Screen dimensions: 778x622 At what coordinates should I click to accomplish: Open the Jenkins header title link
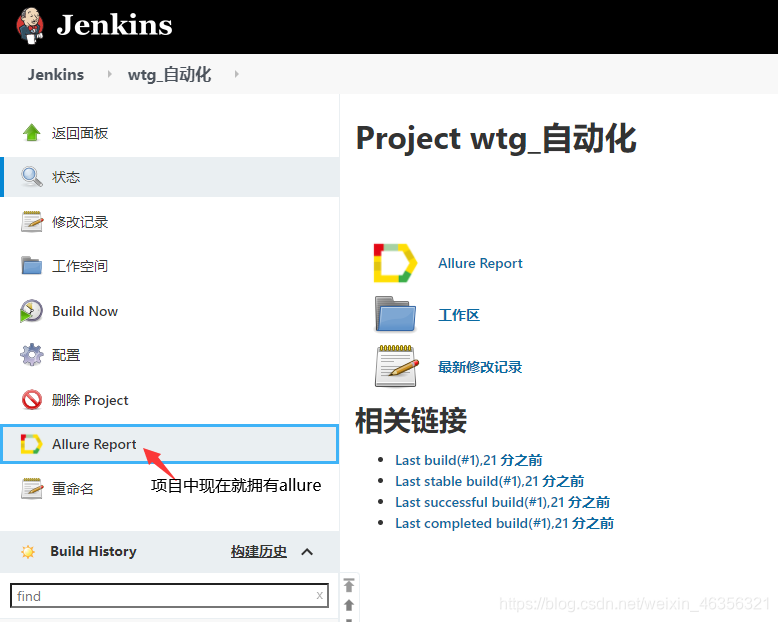pyautogui.click(x=115, y=25)
